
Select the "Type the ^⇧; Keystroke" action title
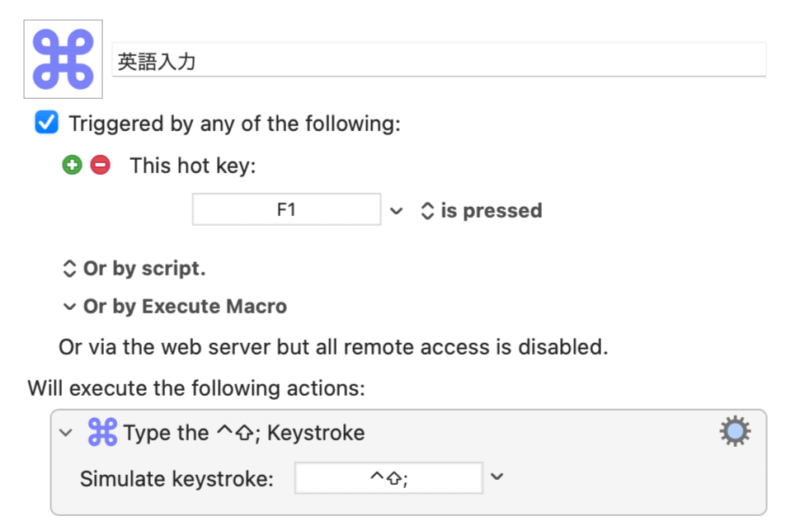(x=244, y=433)
